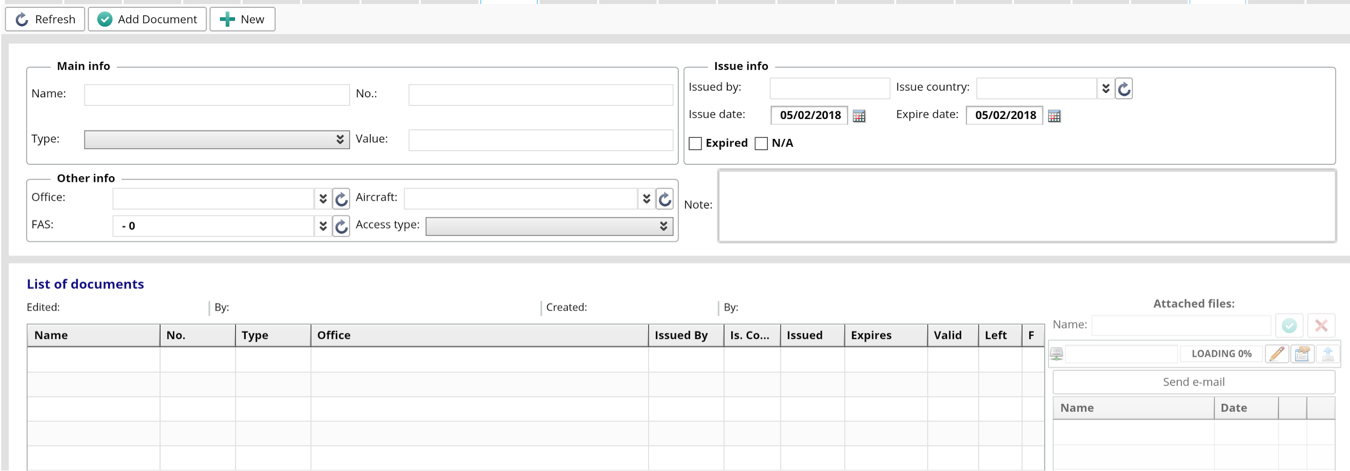Open the Expire date calendar picker
The width and height of the screenshot is (1350, 471).
1054,116
